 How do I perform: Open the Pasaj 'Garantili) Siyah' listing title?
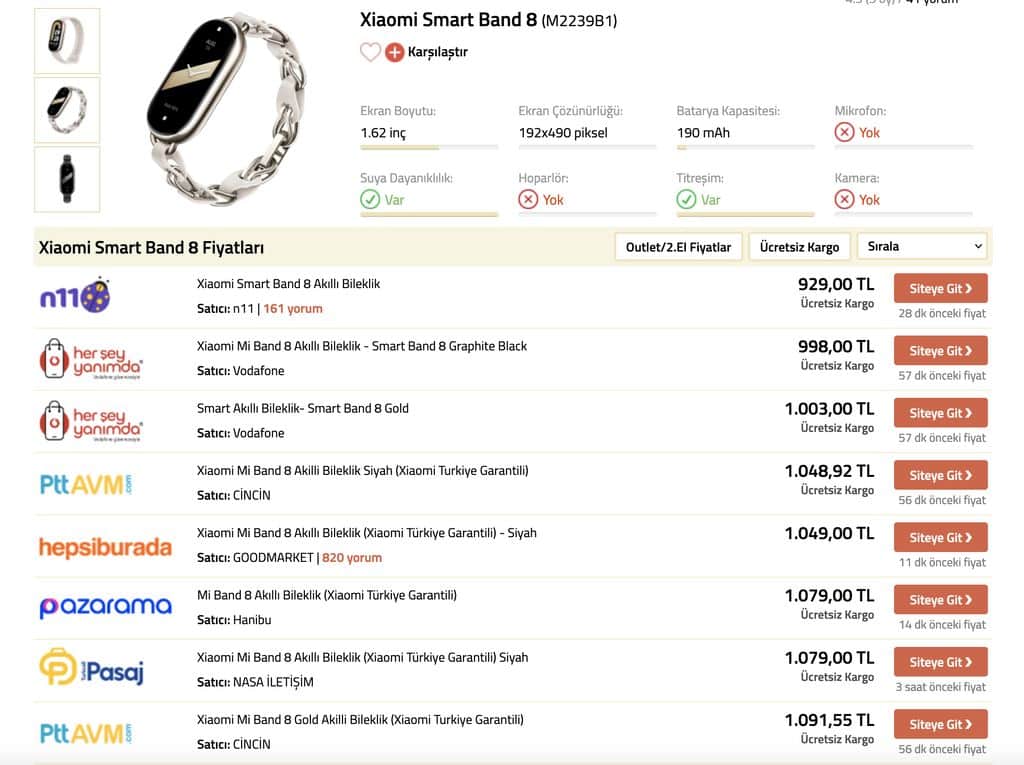pos(362,657)
